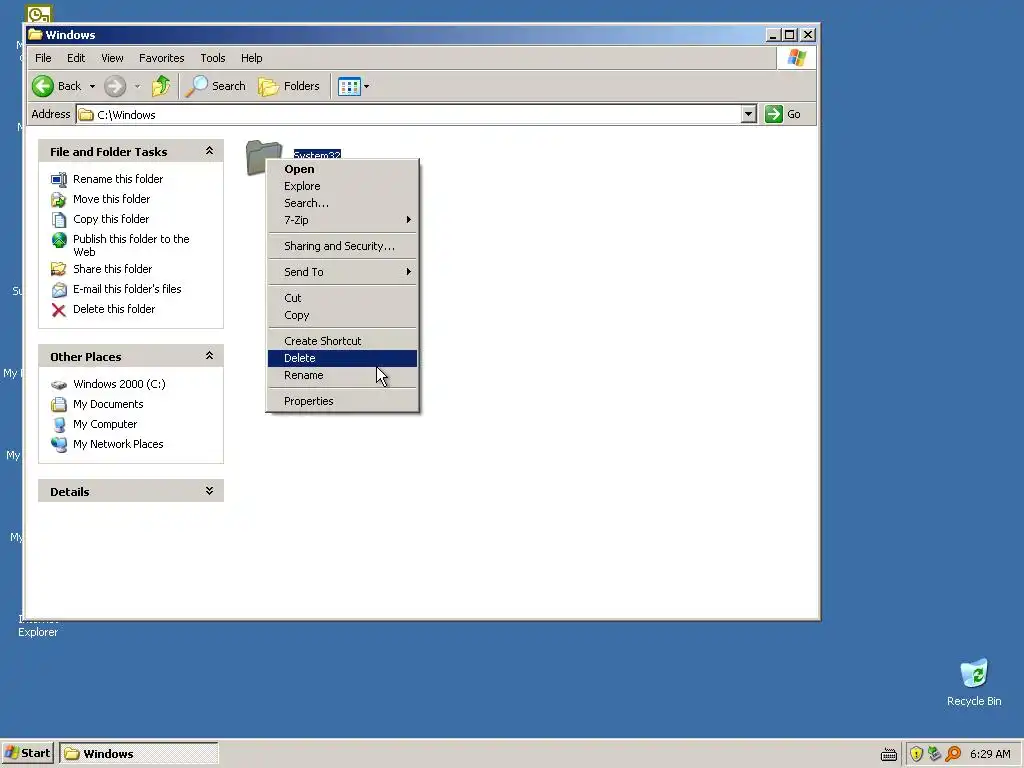Viewport: 1024px width, 768px height.
Task: Open the Views icon in toolbar
Action: [349, 86]
